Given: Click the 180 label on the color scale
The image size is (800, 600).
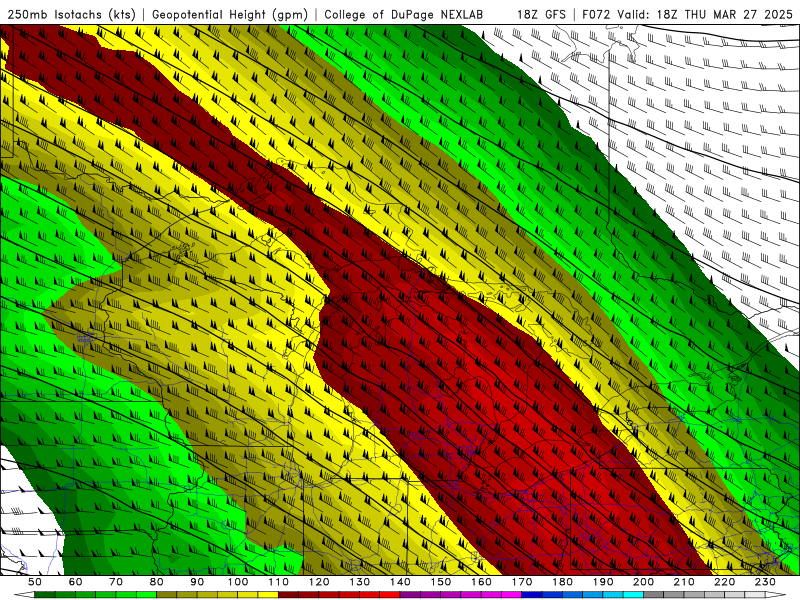Looking at the screenshot, I should (x=562, y=582).
